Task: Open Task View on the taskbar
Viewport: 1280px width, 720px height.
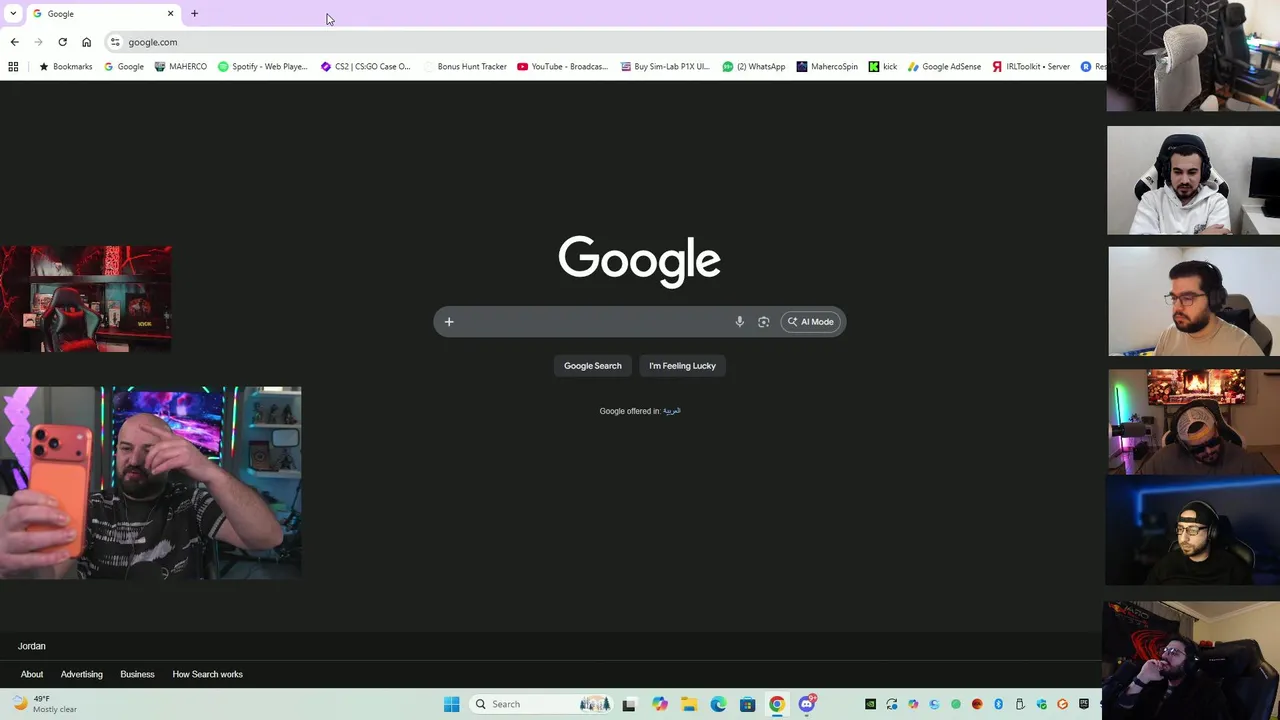Action: click(x=629, y=704)
